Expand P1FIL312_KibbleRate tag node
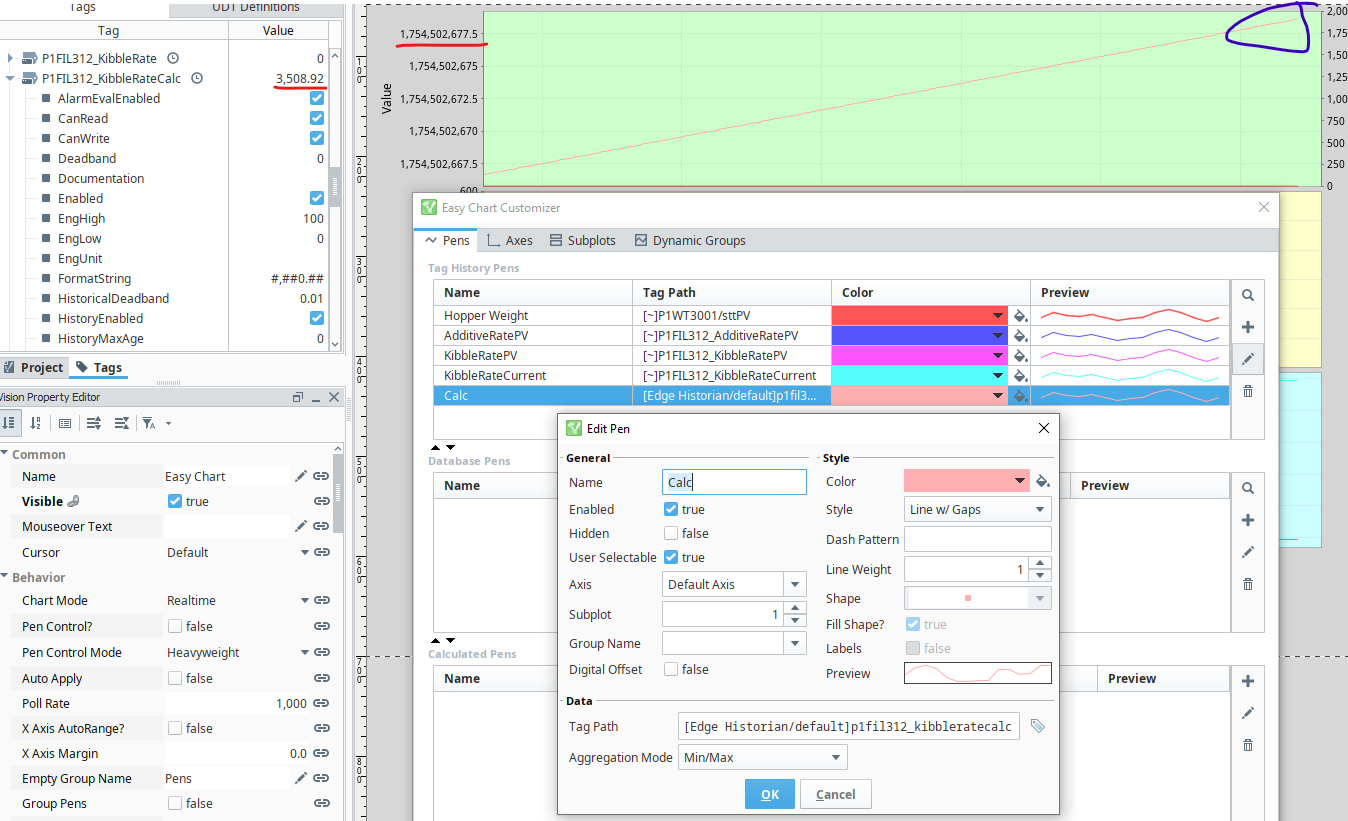This screenshot has height=821, width=1348. 10,58
